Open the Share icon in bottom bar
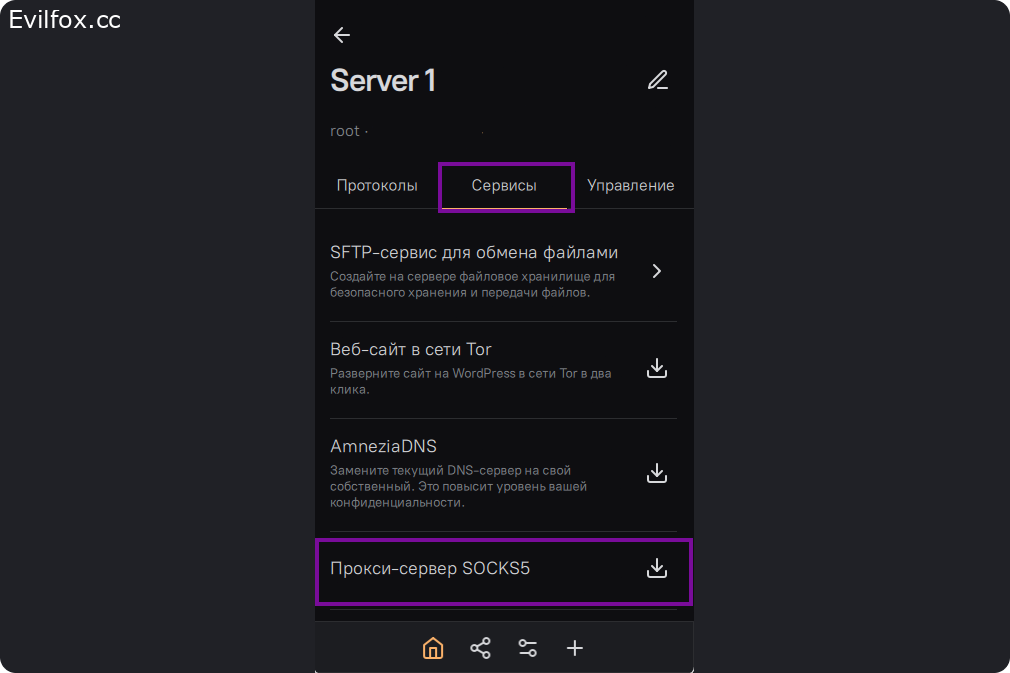Viewport: 1010px width, 673px height. click(x=480, y=648)
